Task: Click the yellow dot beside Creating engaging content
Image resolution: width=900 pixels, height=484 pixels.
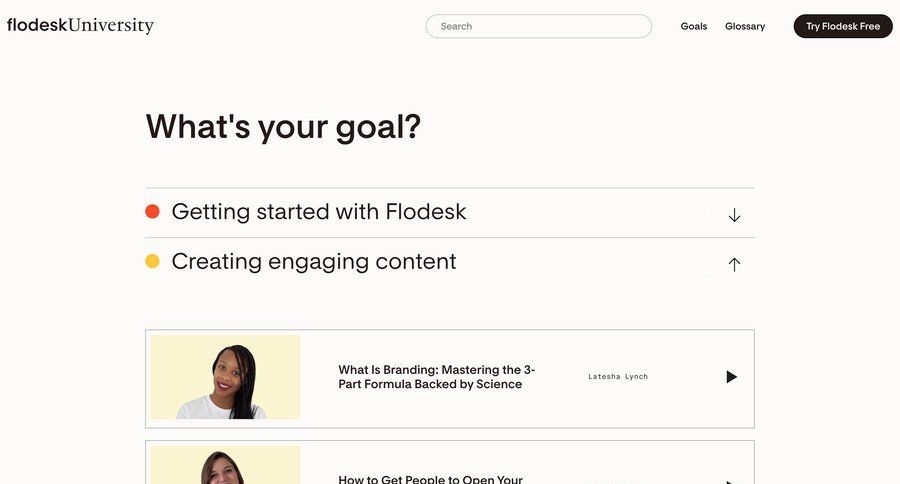Action: coord(153,262)
